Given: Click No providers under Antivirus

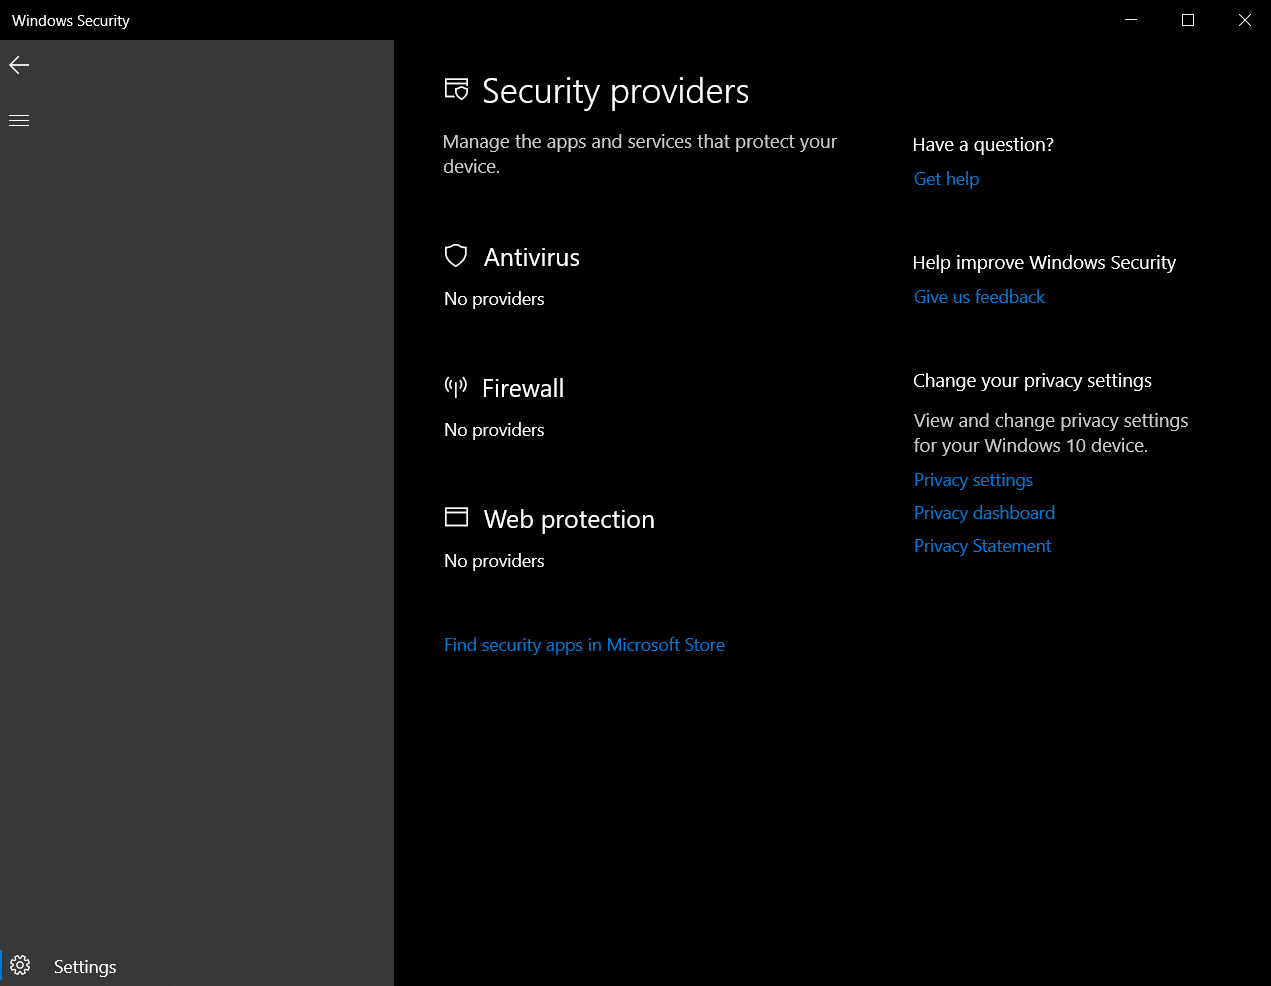Looking at the screenshot, I should [x=494, y=299].
